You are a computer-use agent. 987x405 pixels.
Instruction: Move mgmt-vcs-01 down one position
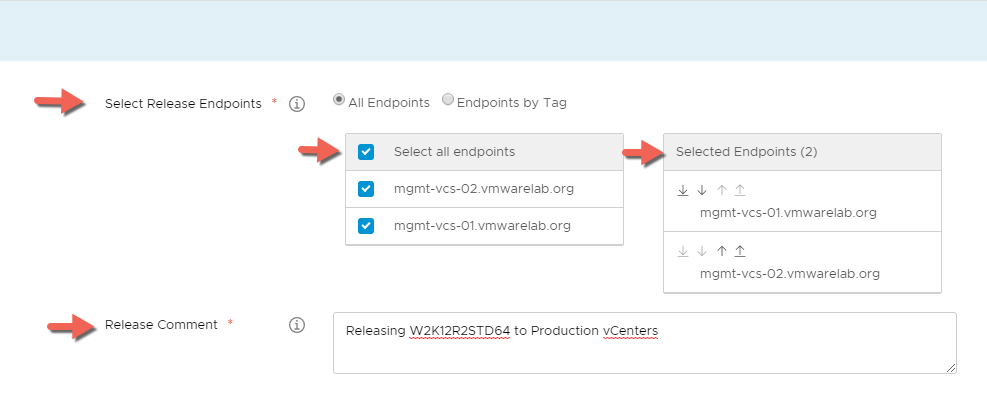[702, 191]
